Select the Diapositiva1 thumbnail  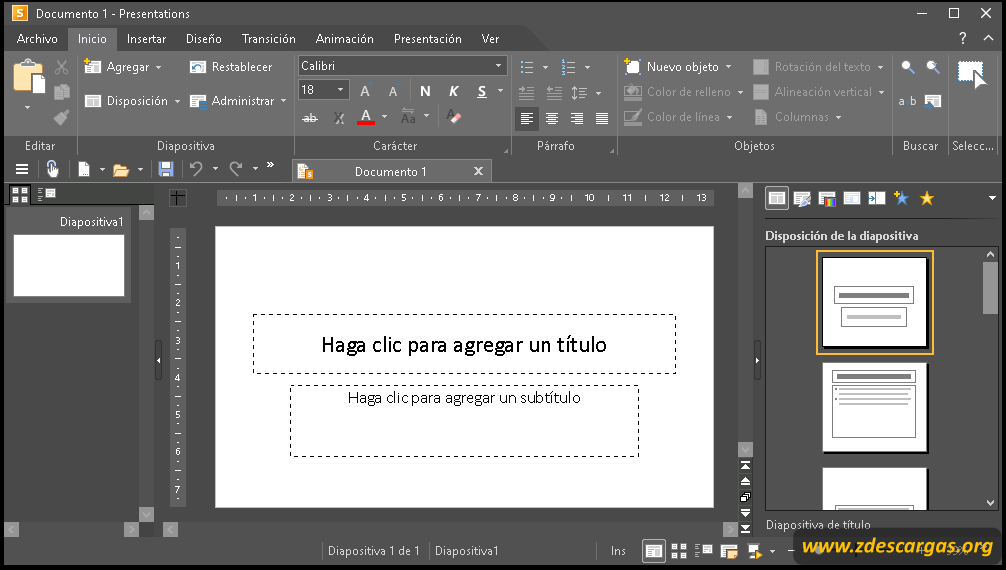tap(69, 265)
